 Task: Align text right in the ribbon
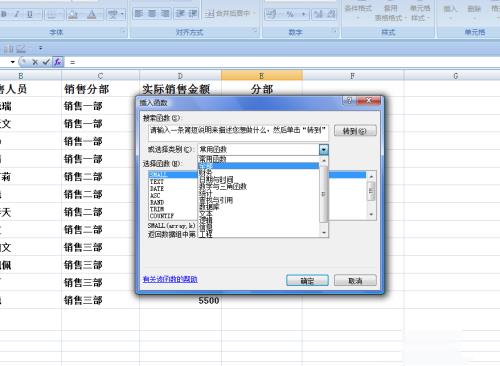pyautogui.click(x=165, y=14)
